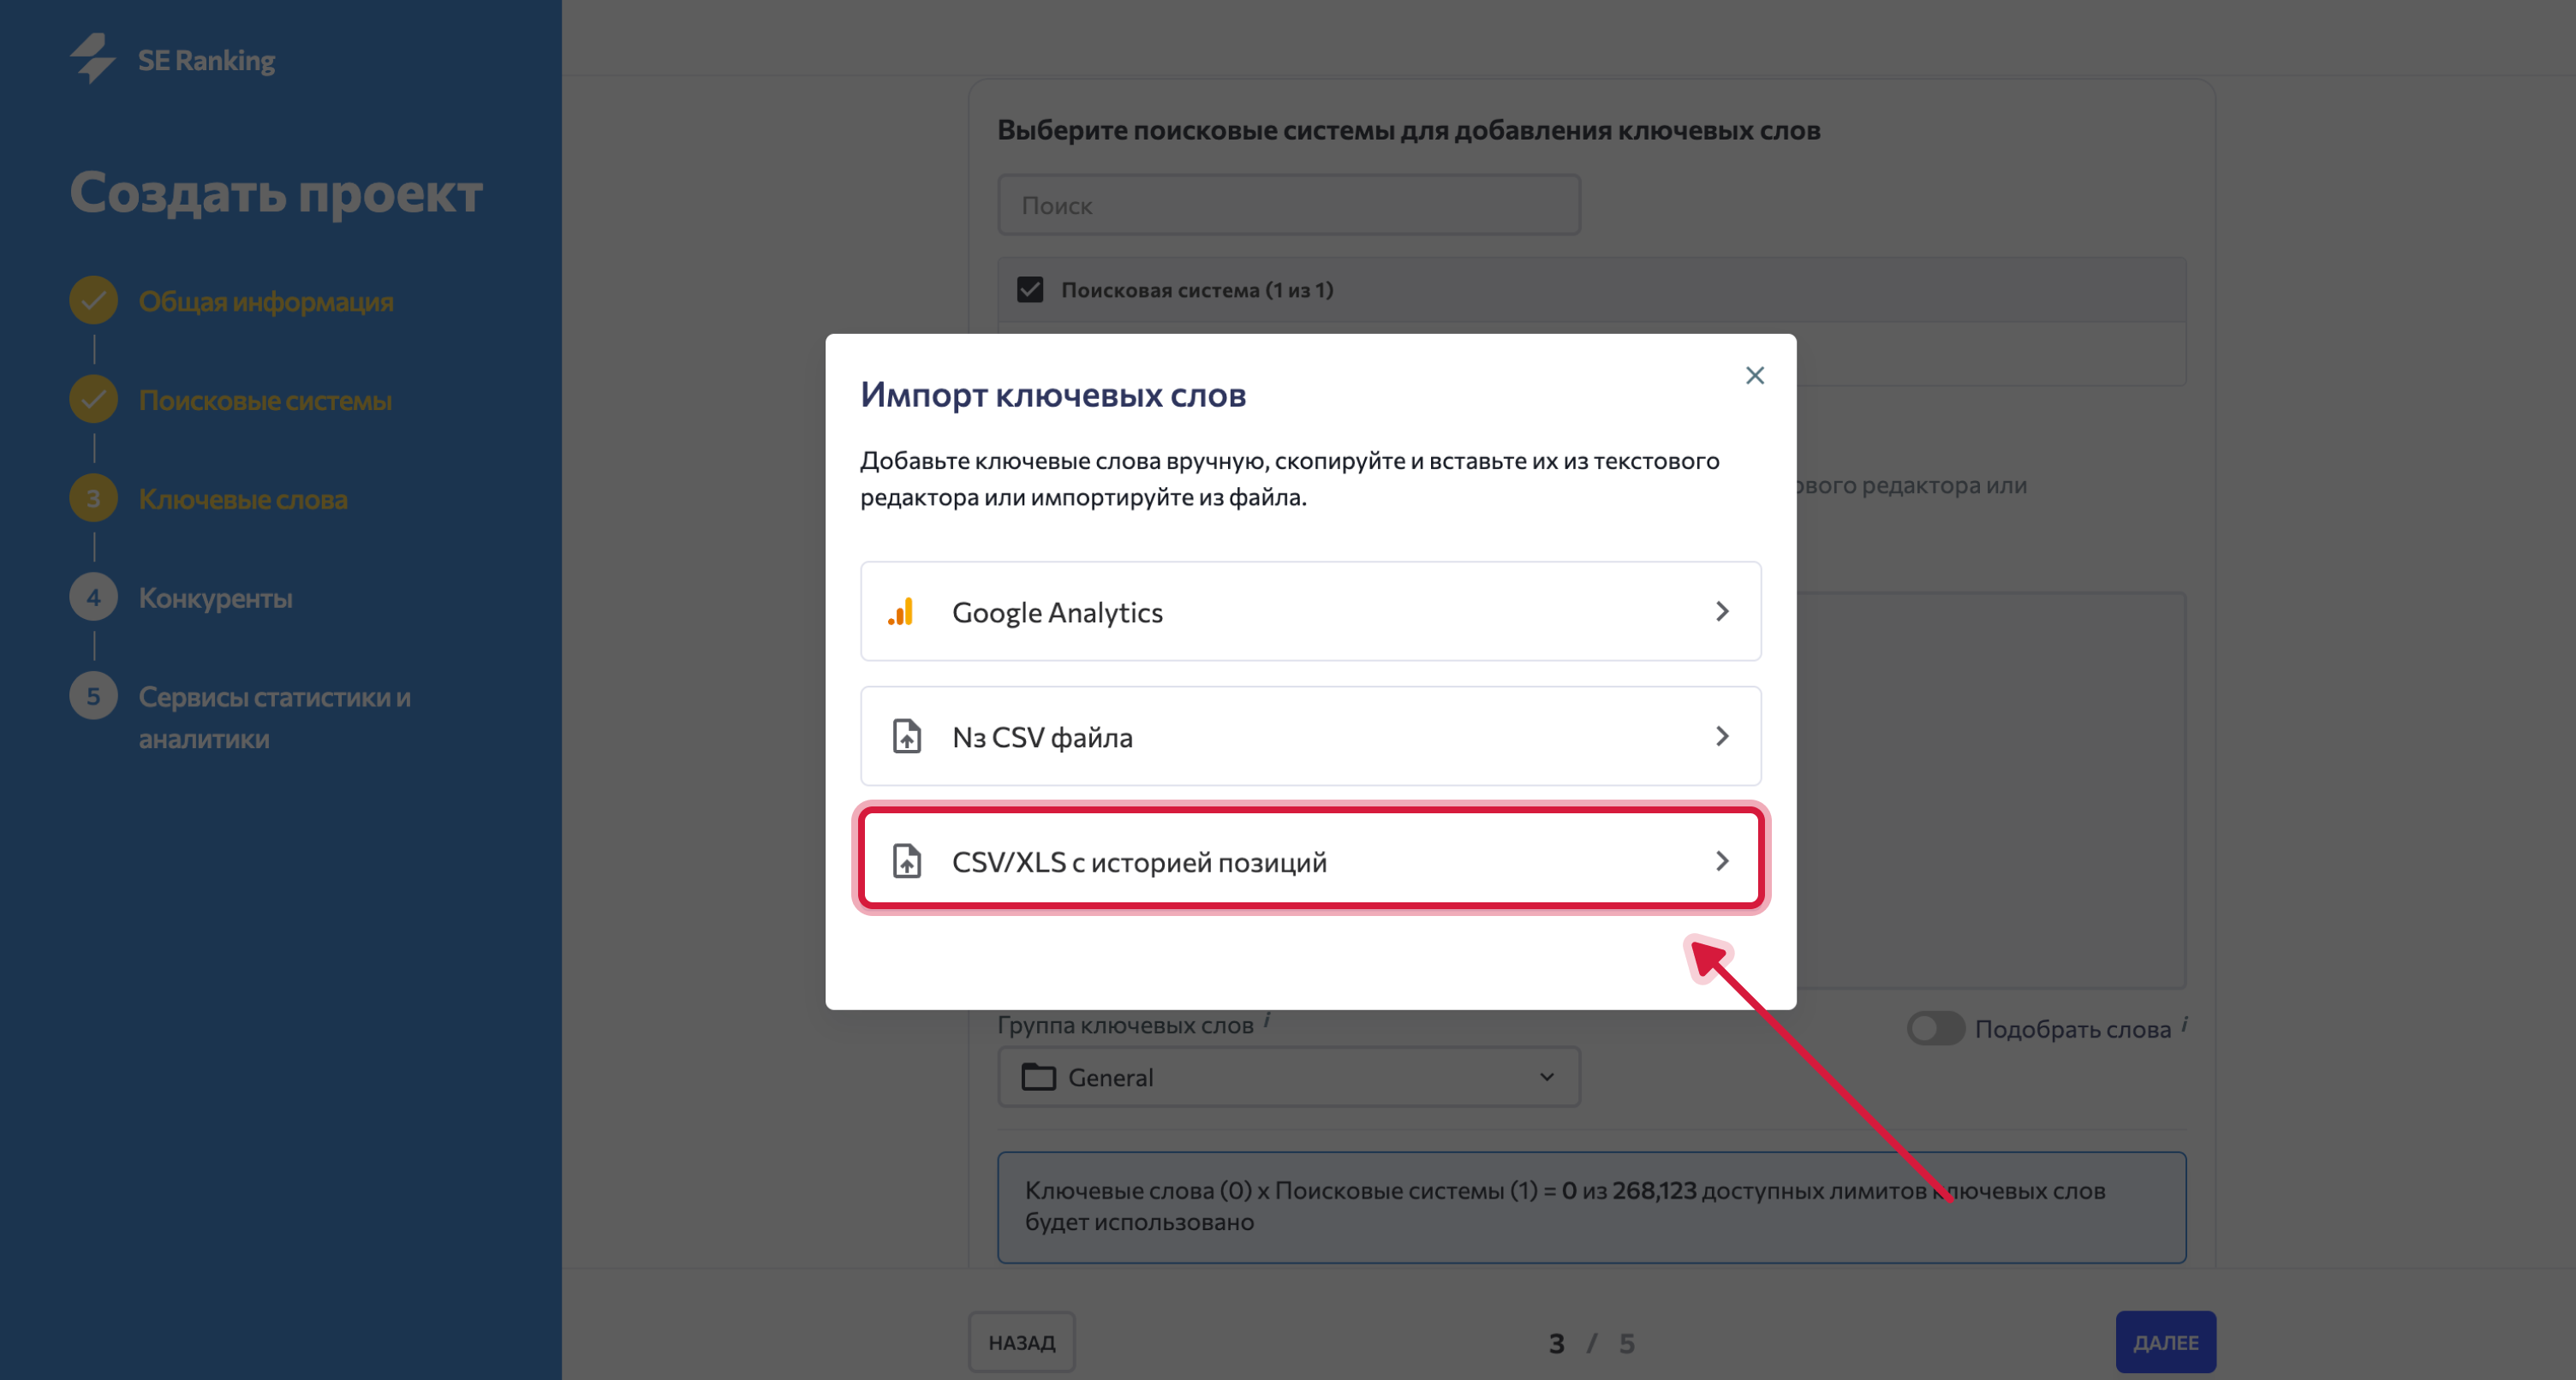Image resolution: width=2576 pixels, height=1380 pixels.
Task: Click the 'ДАЛЕЕ' button
Action: pos(2166,1342)
